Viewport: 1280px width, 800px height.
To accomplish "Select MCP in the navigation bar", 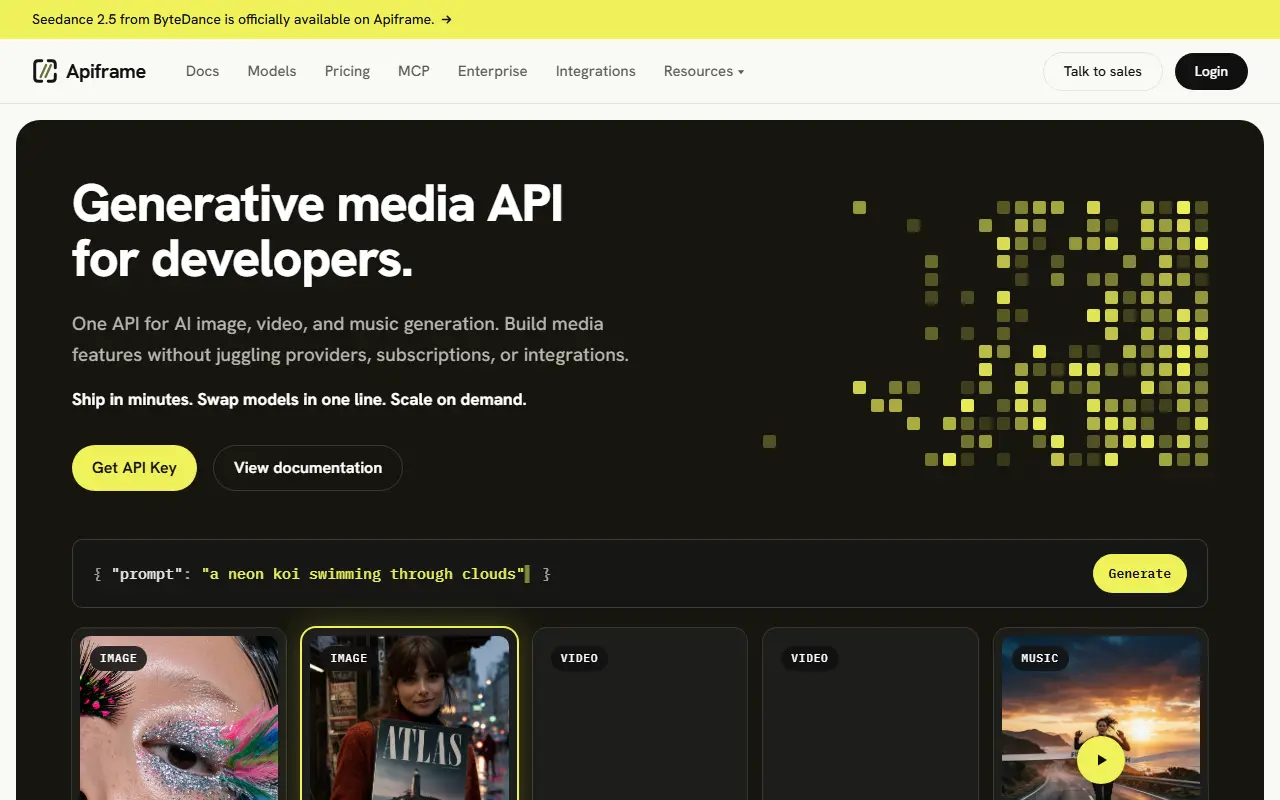I will [414, 71].
